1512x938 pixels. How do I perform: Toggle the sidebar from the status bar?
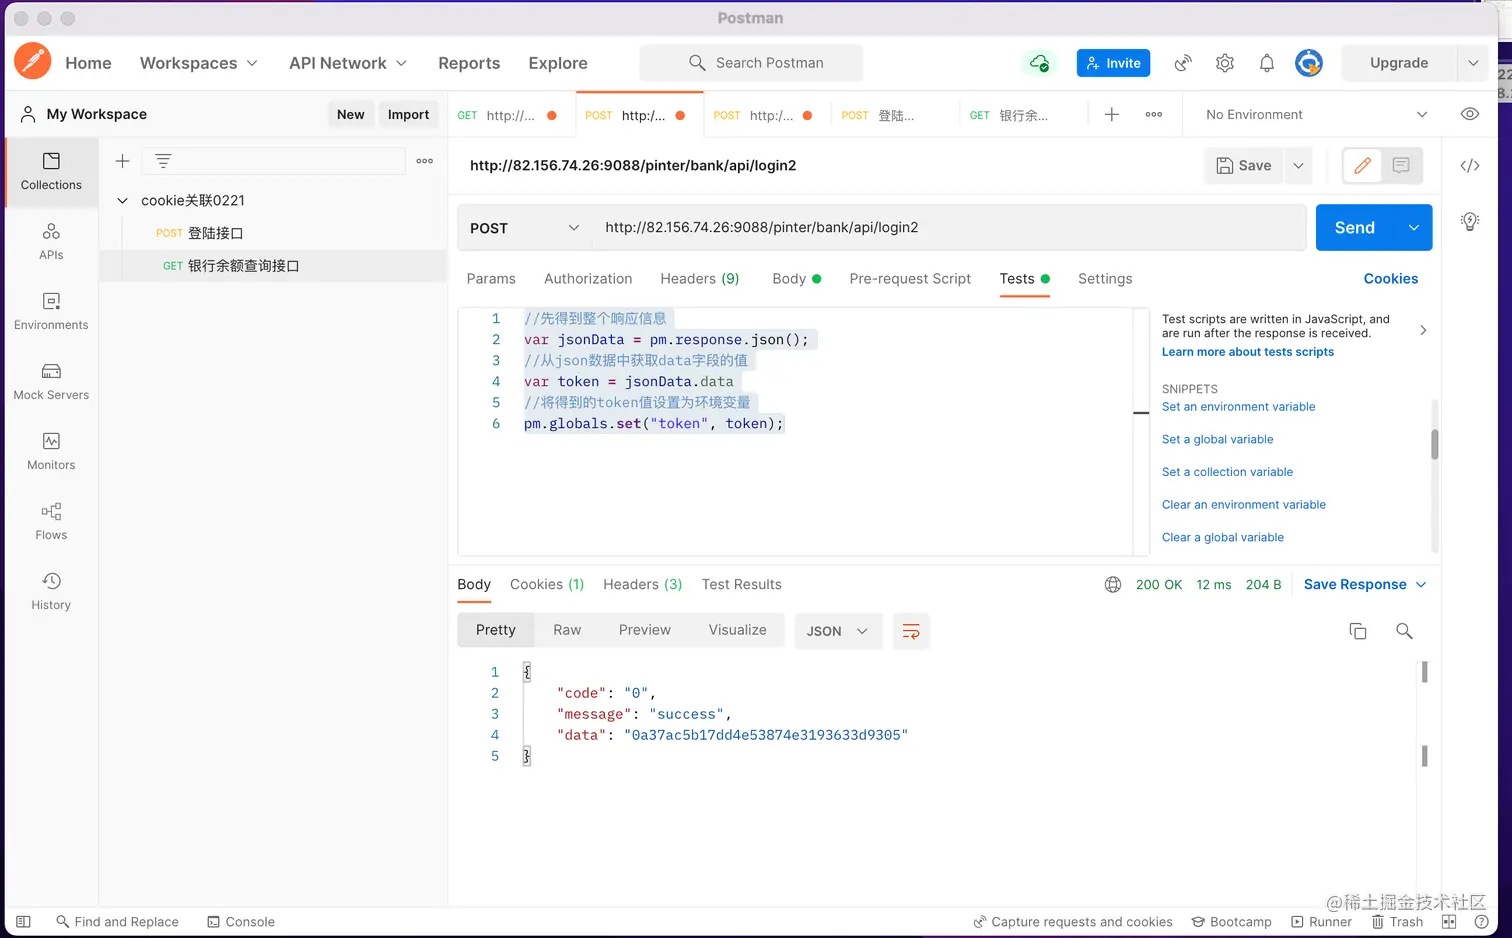24,922
